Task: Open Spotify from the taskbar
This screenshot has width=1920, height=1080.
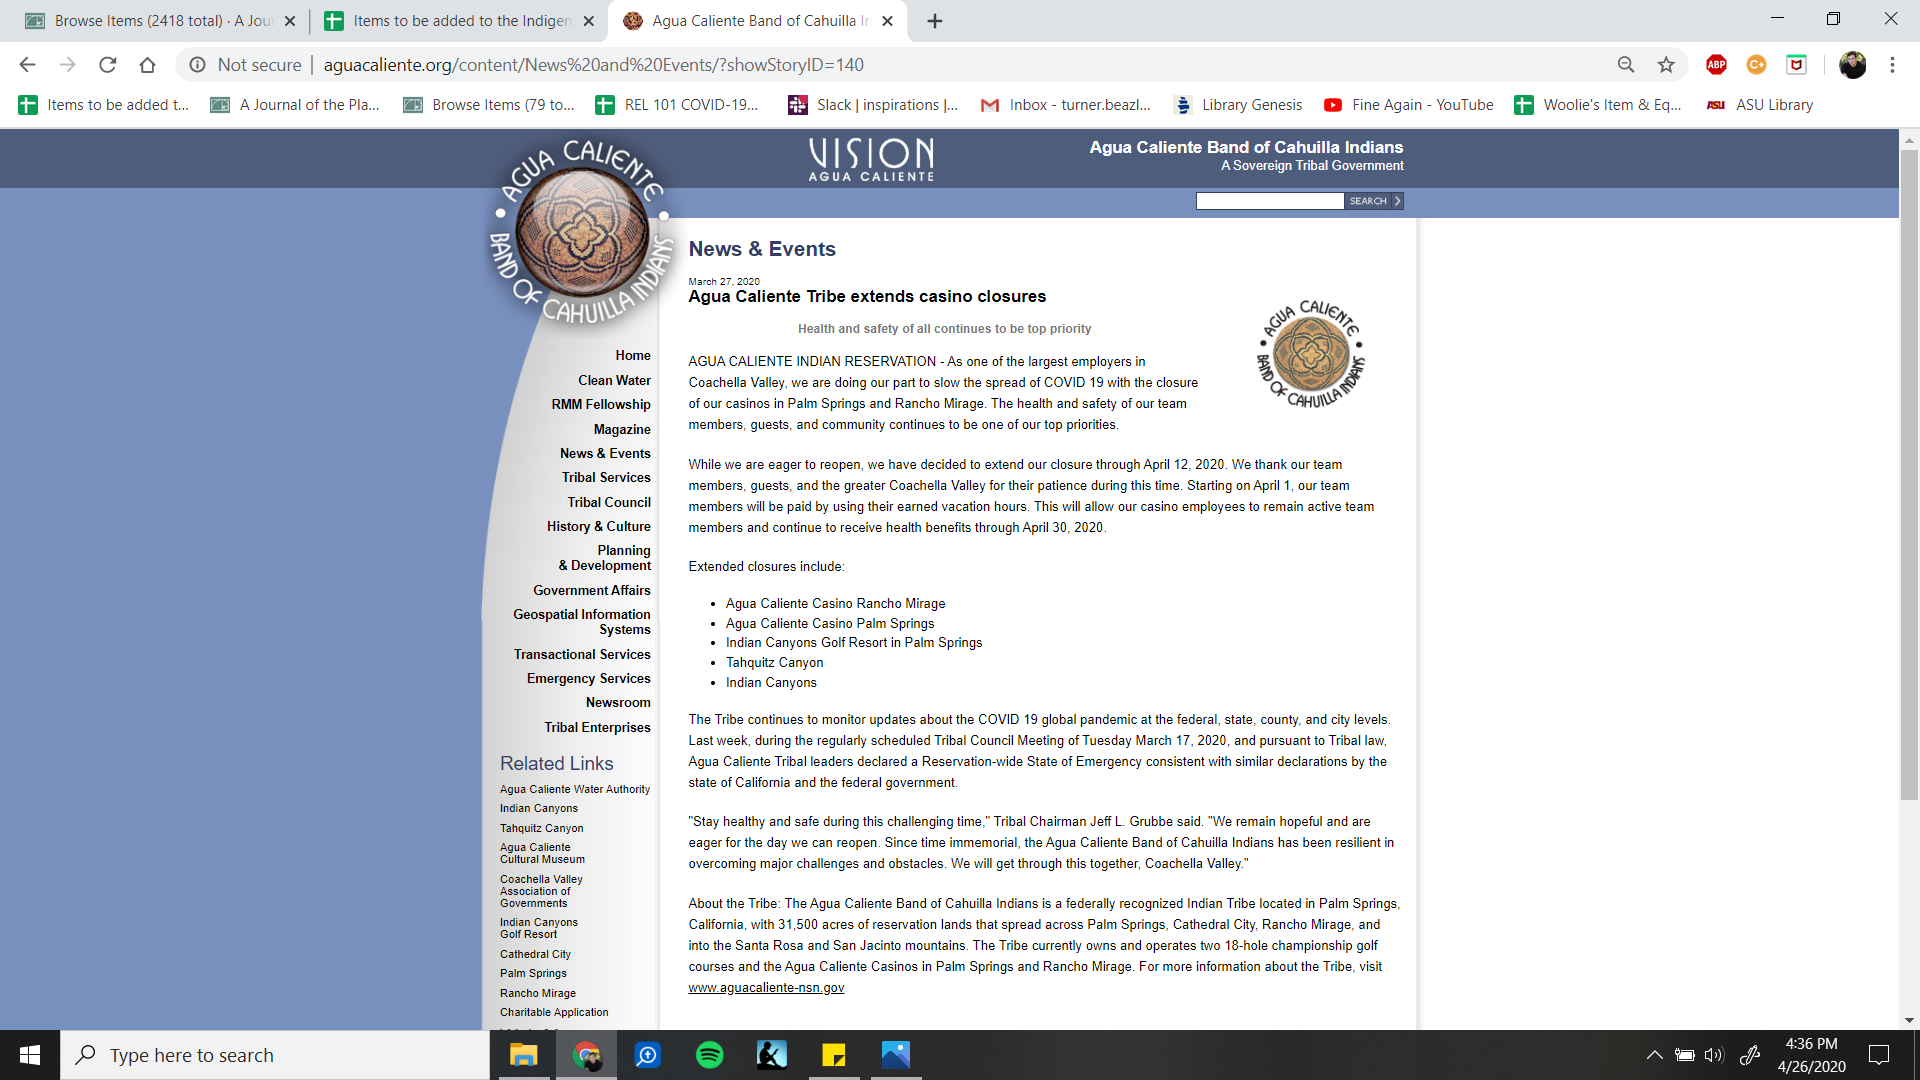Action: 709,1055
